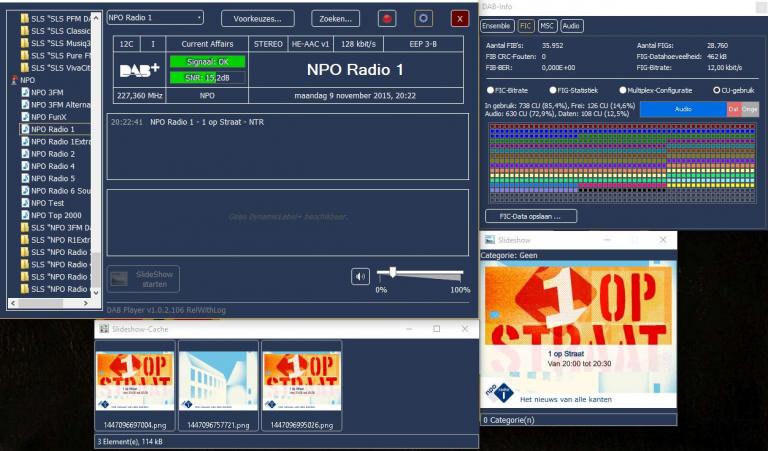768x451 pixels.
Task: Switch to the Ensemble tab
Action: point(497,26)
